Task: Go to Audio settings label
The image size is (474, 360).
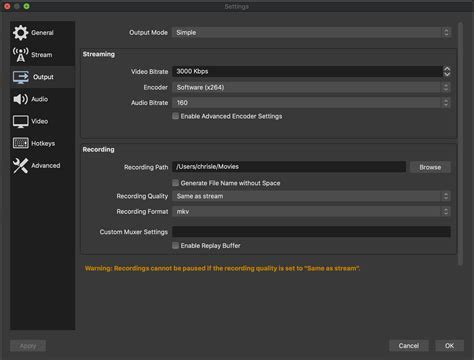Action: [x=40, y=99]
